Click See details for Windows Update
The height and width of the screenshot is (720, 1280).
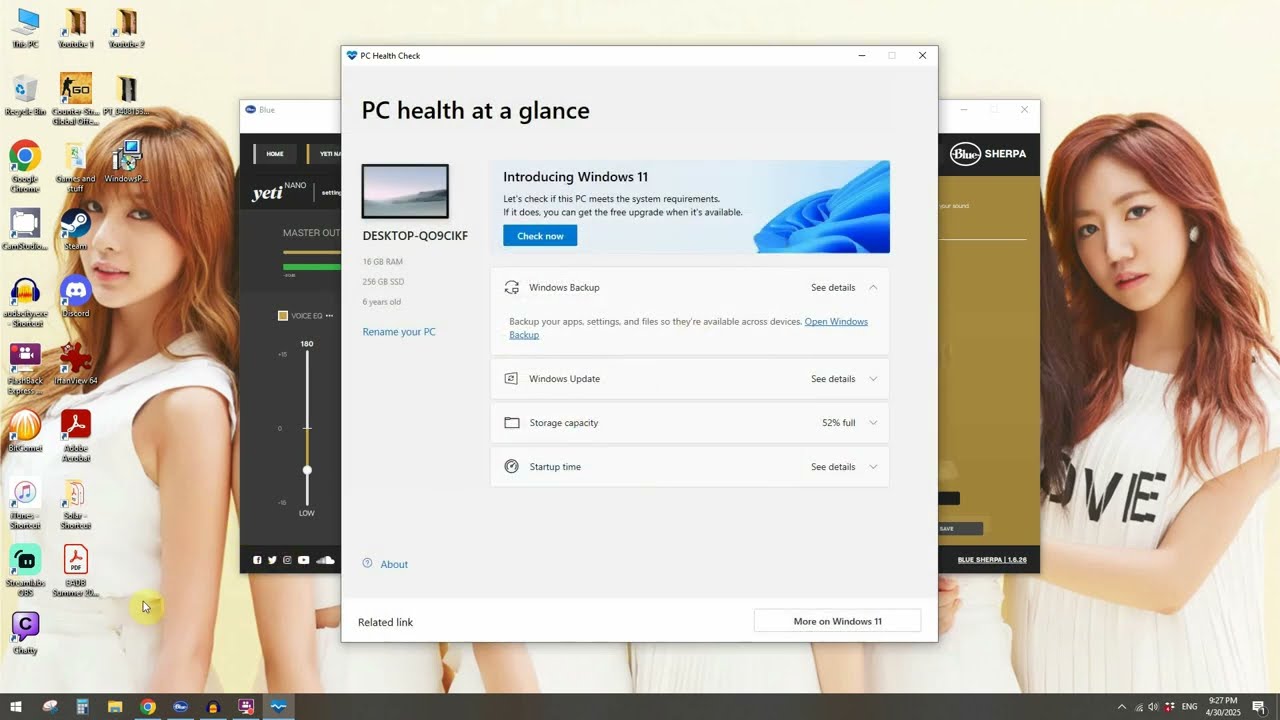(x=833, y=379)
